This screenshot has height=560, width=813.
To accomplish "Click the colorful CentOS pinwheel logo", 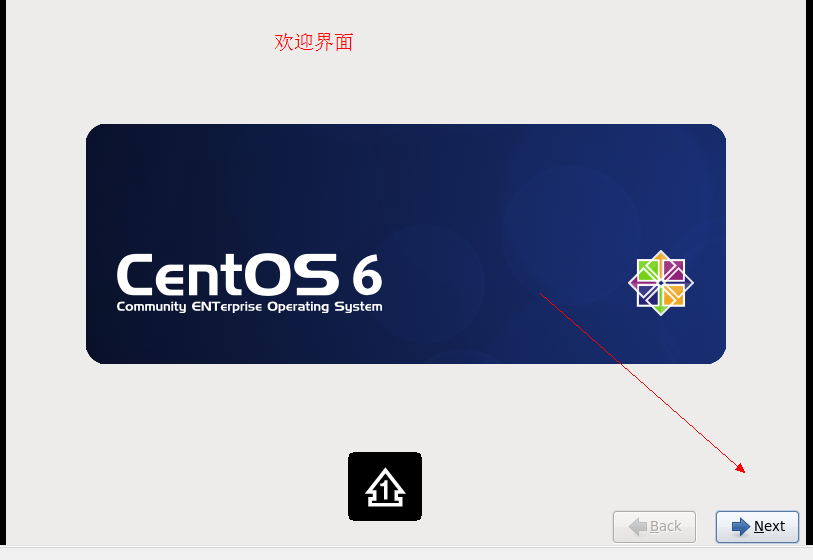I will [x=661, y=283].
